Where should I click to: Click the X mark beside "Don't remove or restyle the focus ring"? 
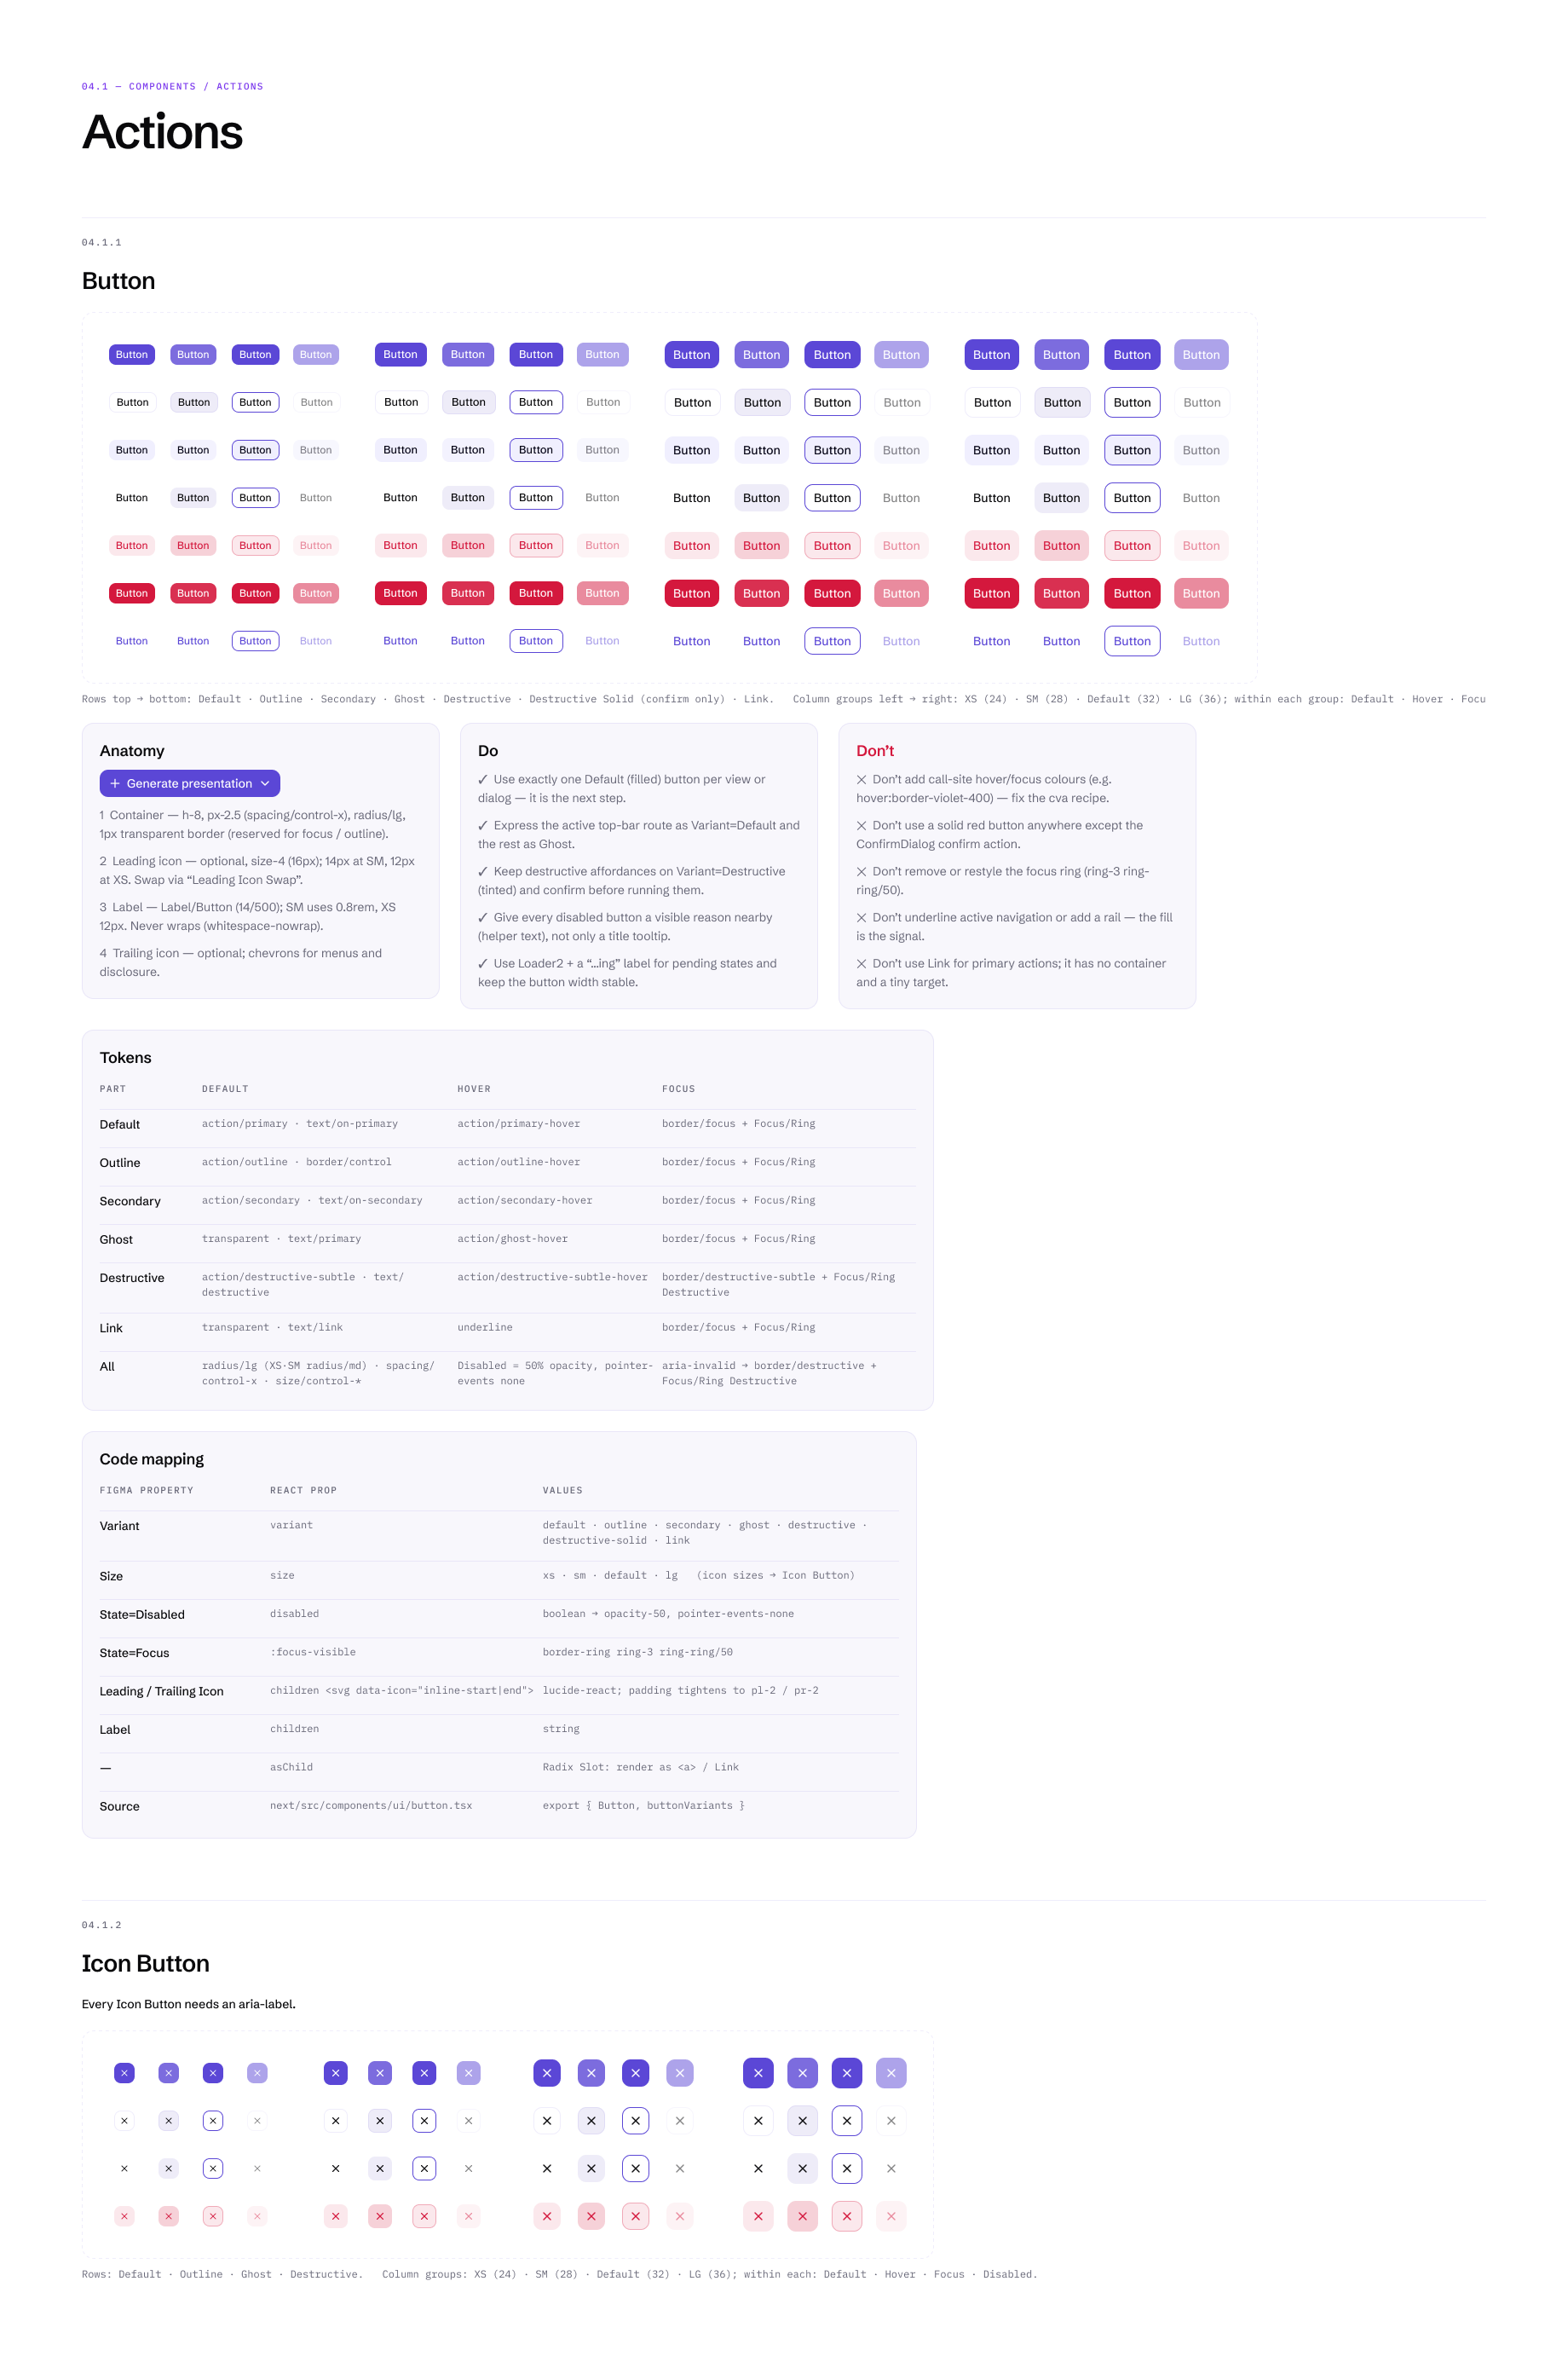tap(861, 871)
